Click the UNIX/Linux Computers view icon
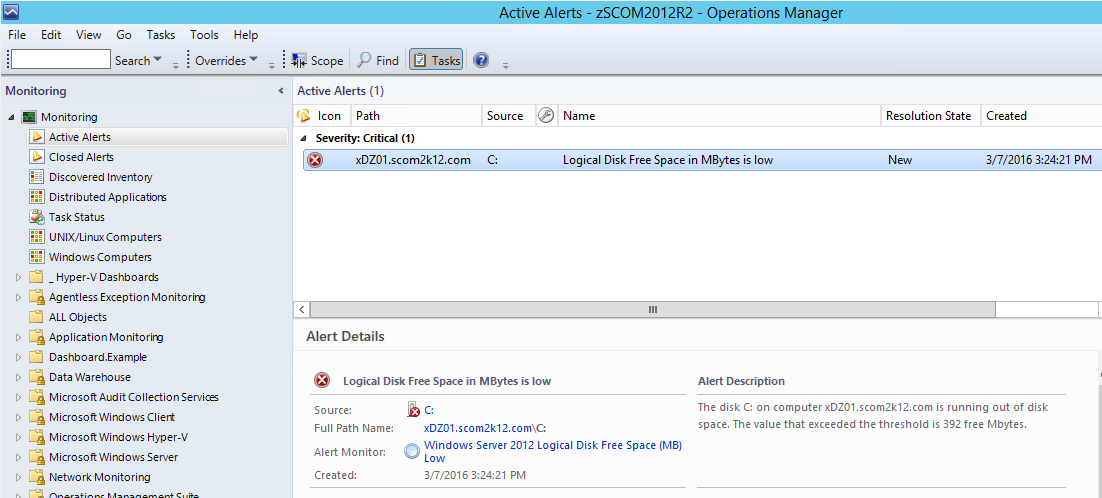Viewport: 1102px width, 498px height. (37, 237)
